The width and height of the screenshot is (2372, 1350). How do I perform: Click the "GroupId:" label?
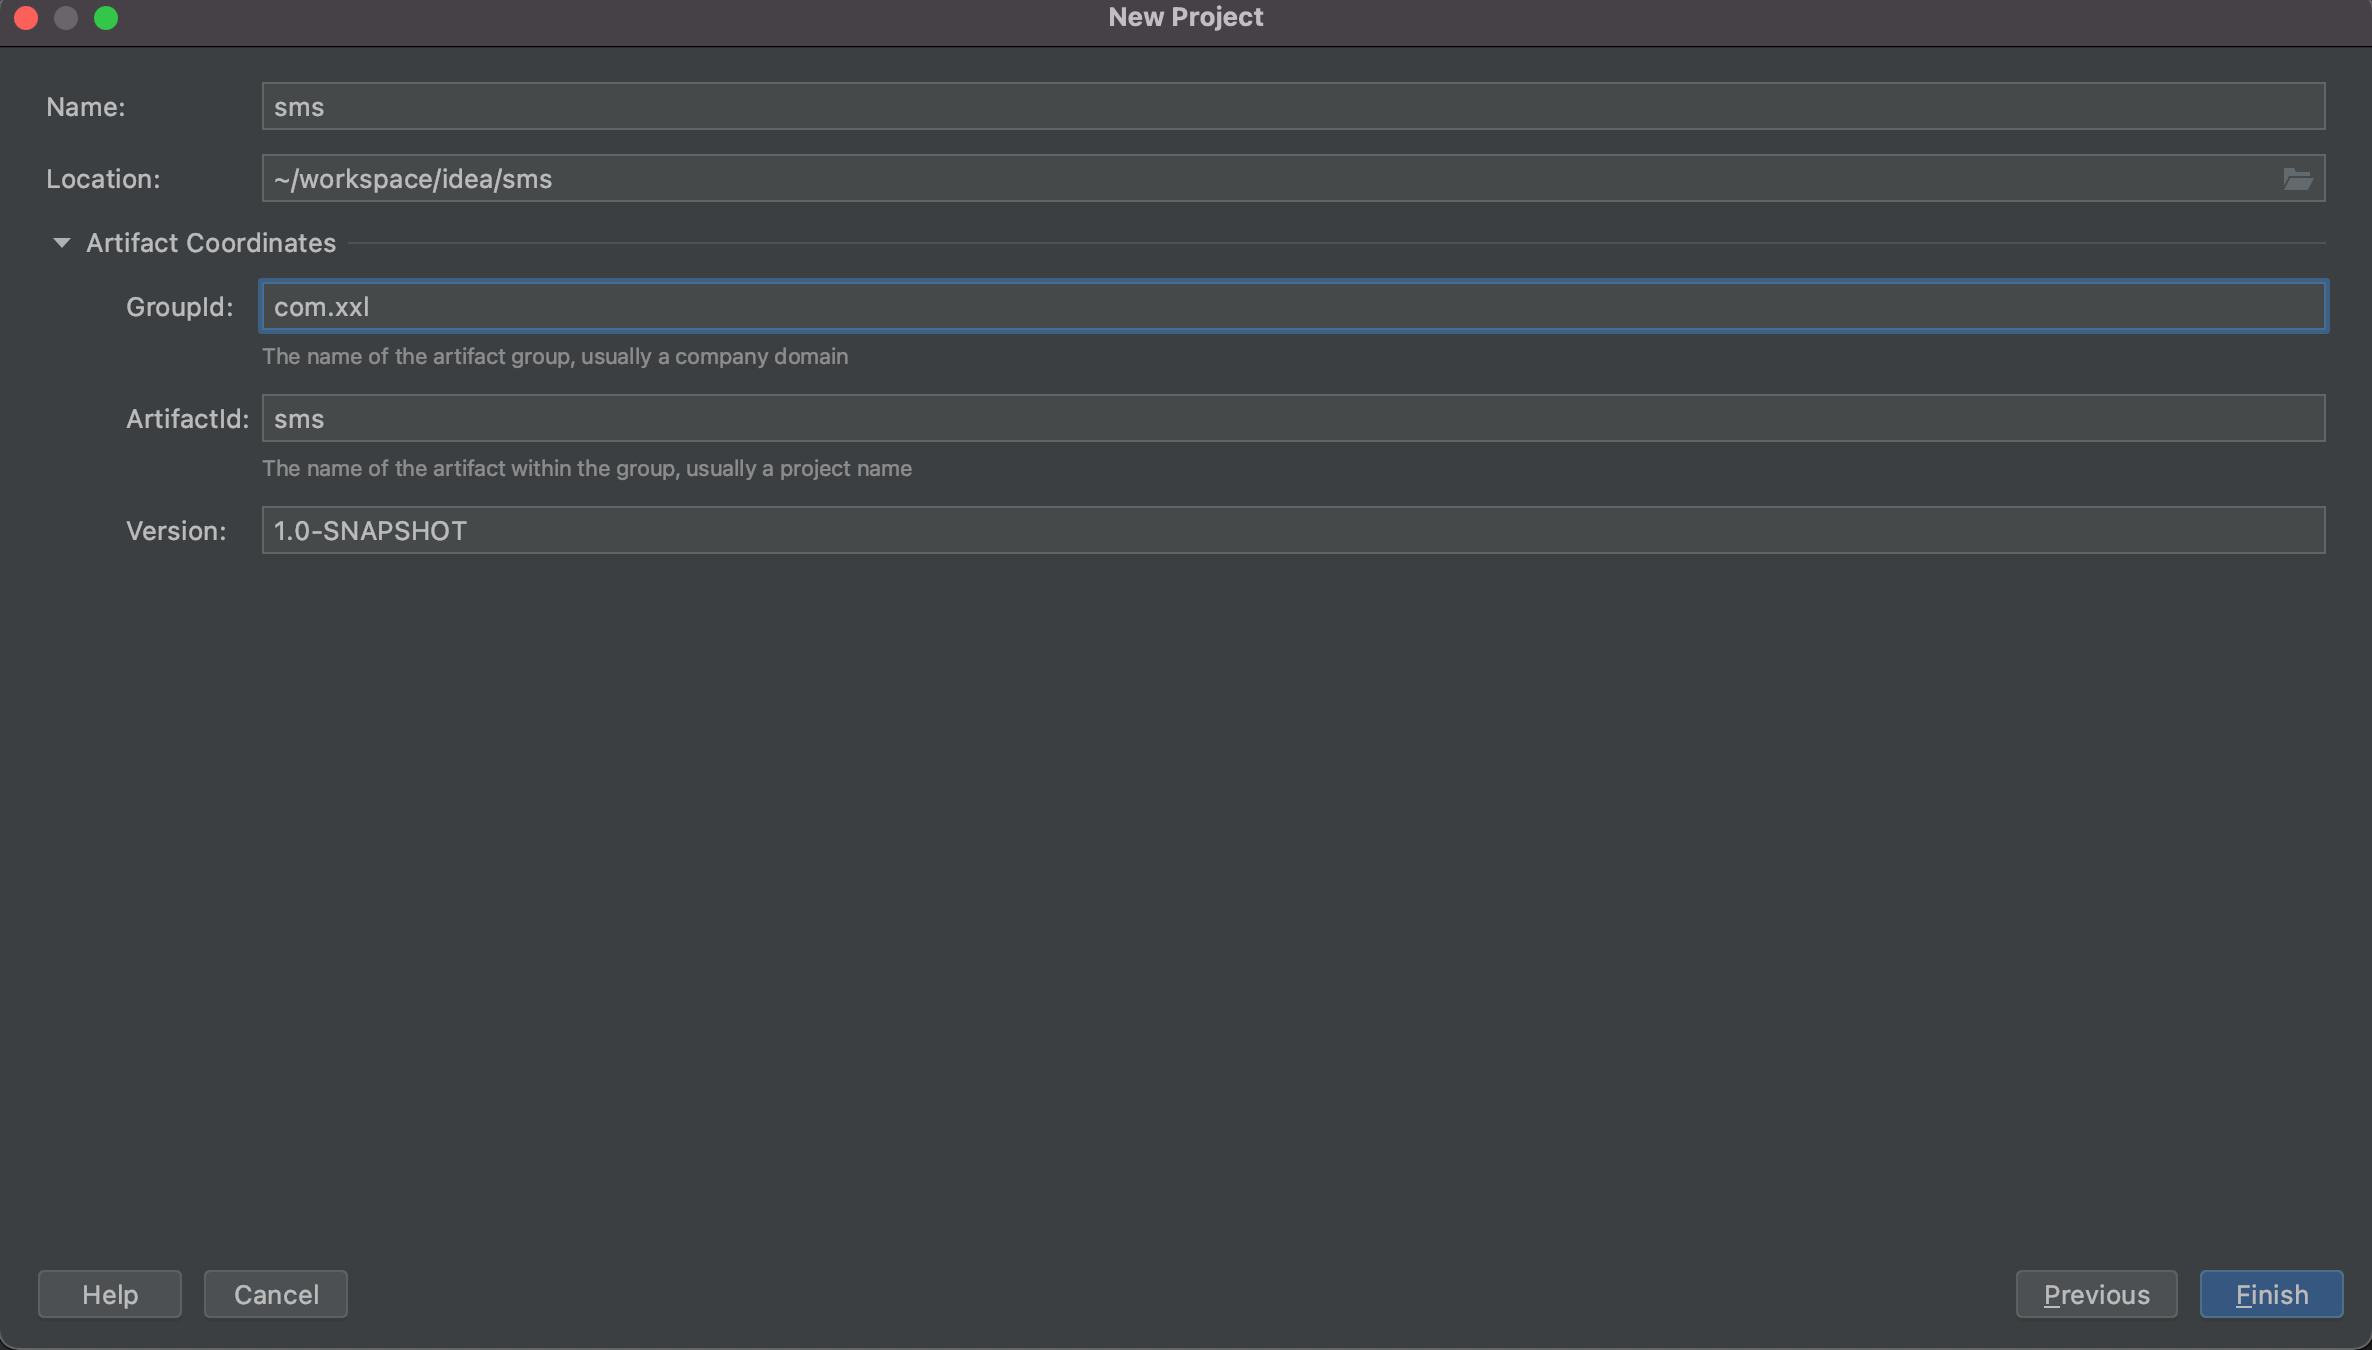click(179, 307)
